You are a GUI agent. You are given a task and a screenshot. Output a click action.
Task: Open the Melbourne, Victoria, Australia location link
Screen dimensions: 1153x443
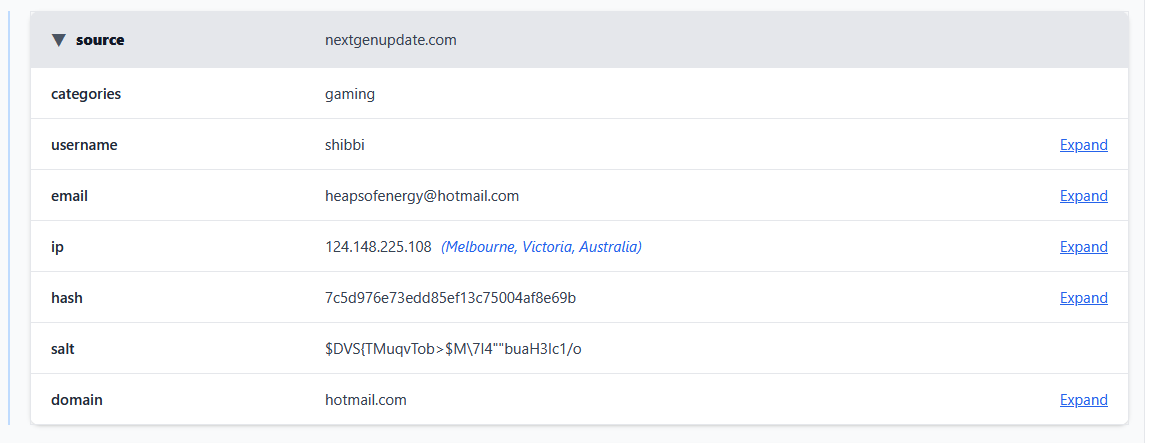click(541, 247)
